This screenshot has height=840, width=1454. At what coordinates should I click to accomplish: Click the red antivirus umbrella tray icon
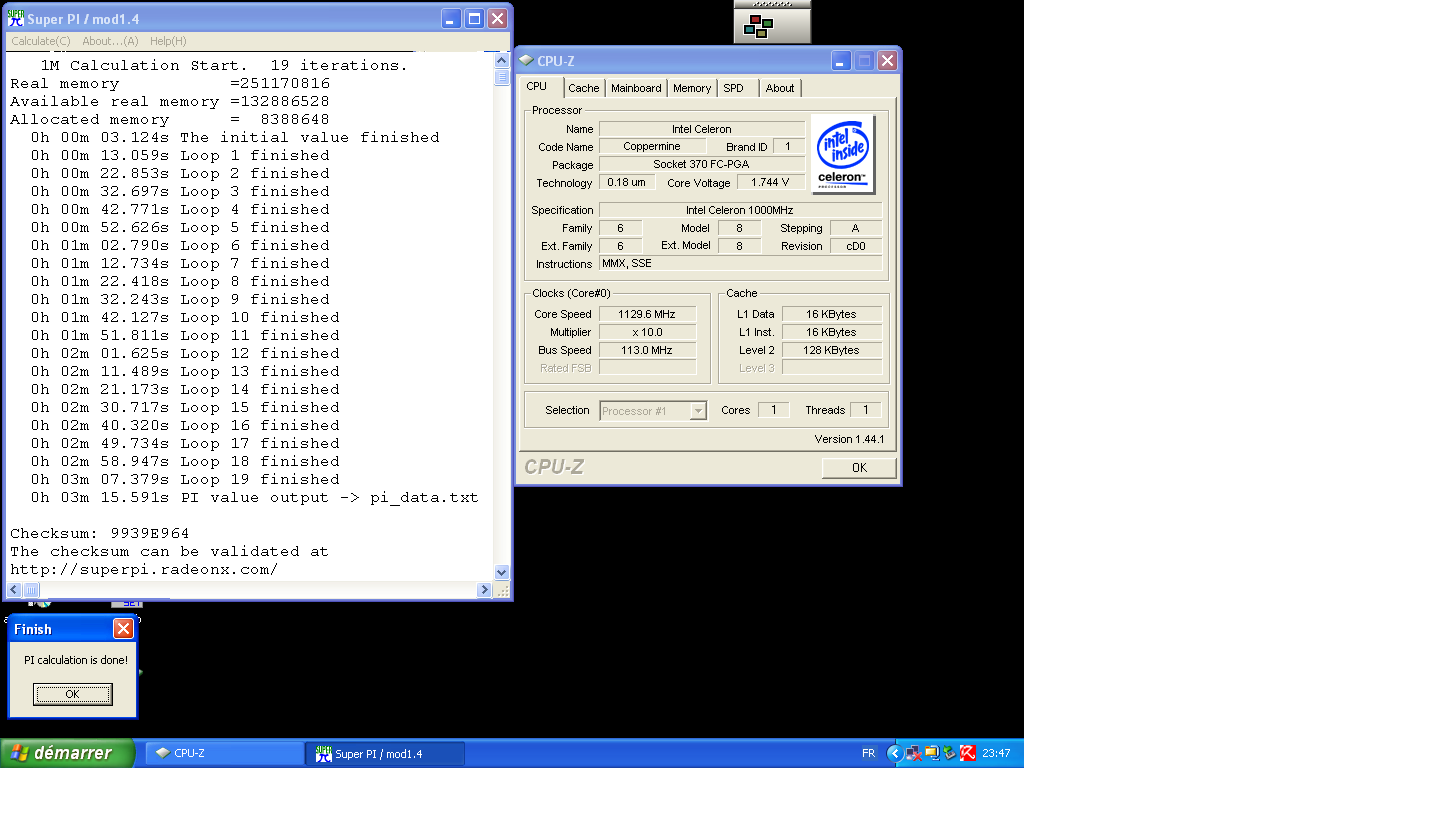coord(968,754)
